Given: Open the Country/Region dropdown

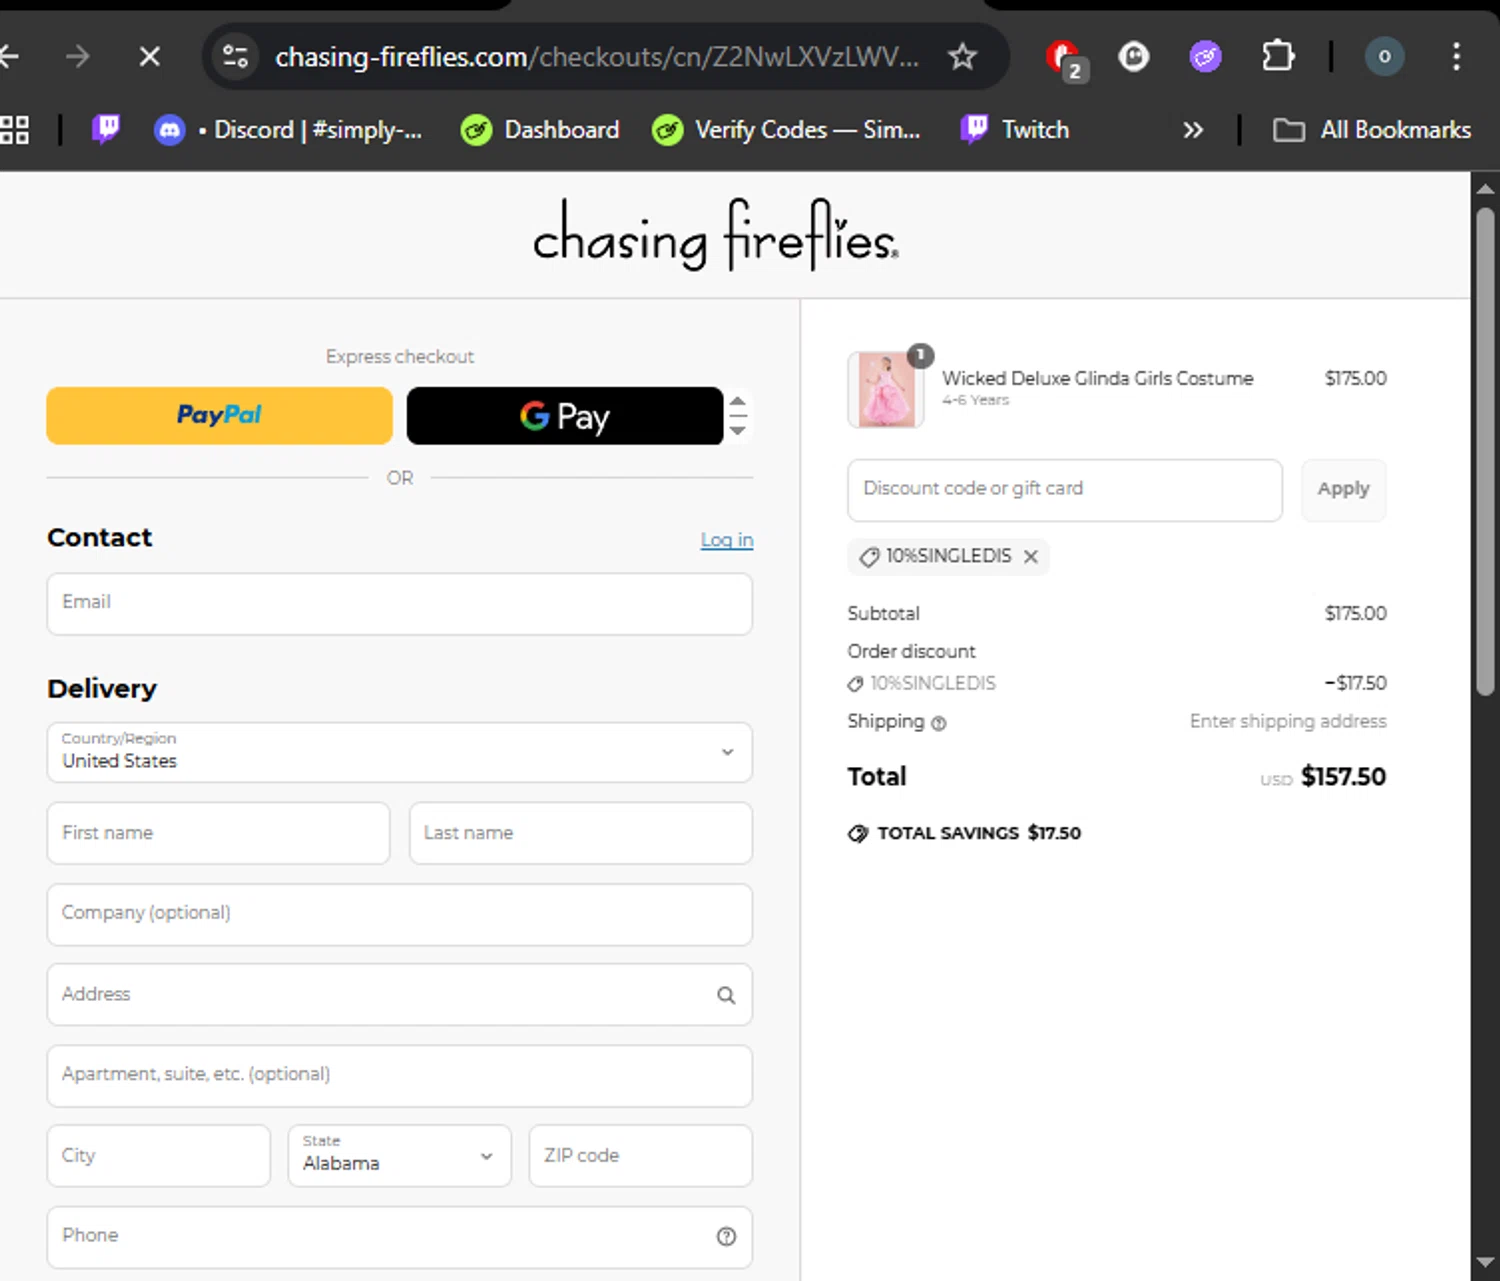Looking at the screenshot, I should (x=399, y=752).
